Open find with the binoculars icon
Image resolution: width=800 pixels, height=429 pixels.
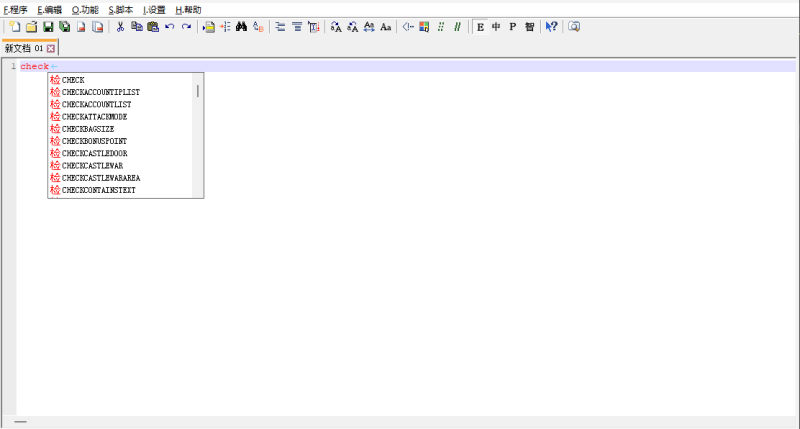(x=241, y=27)
